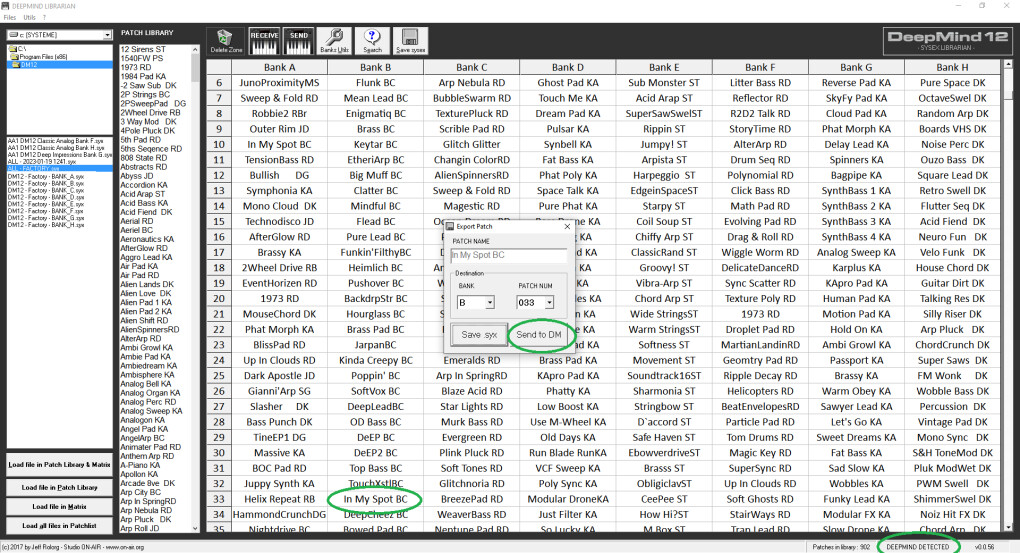Open the Utils menu
Viewport: 1020px width, 553px height.
click(x=29, y=18)
